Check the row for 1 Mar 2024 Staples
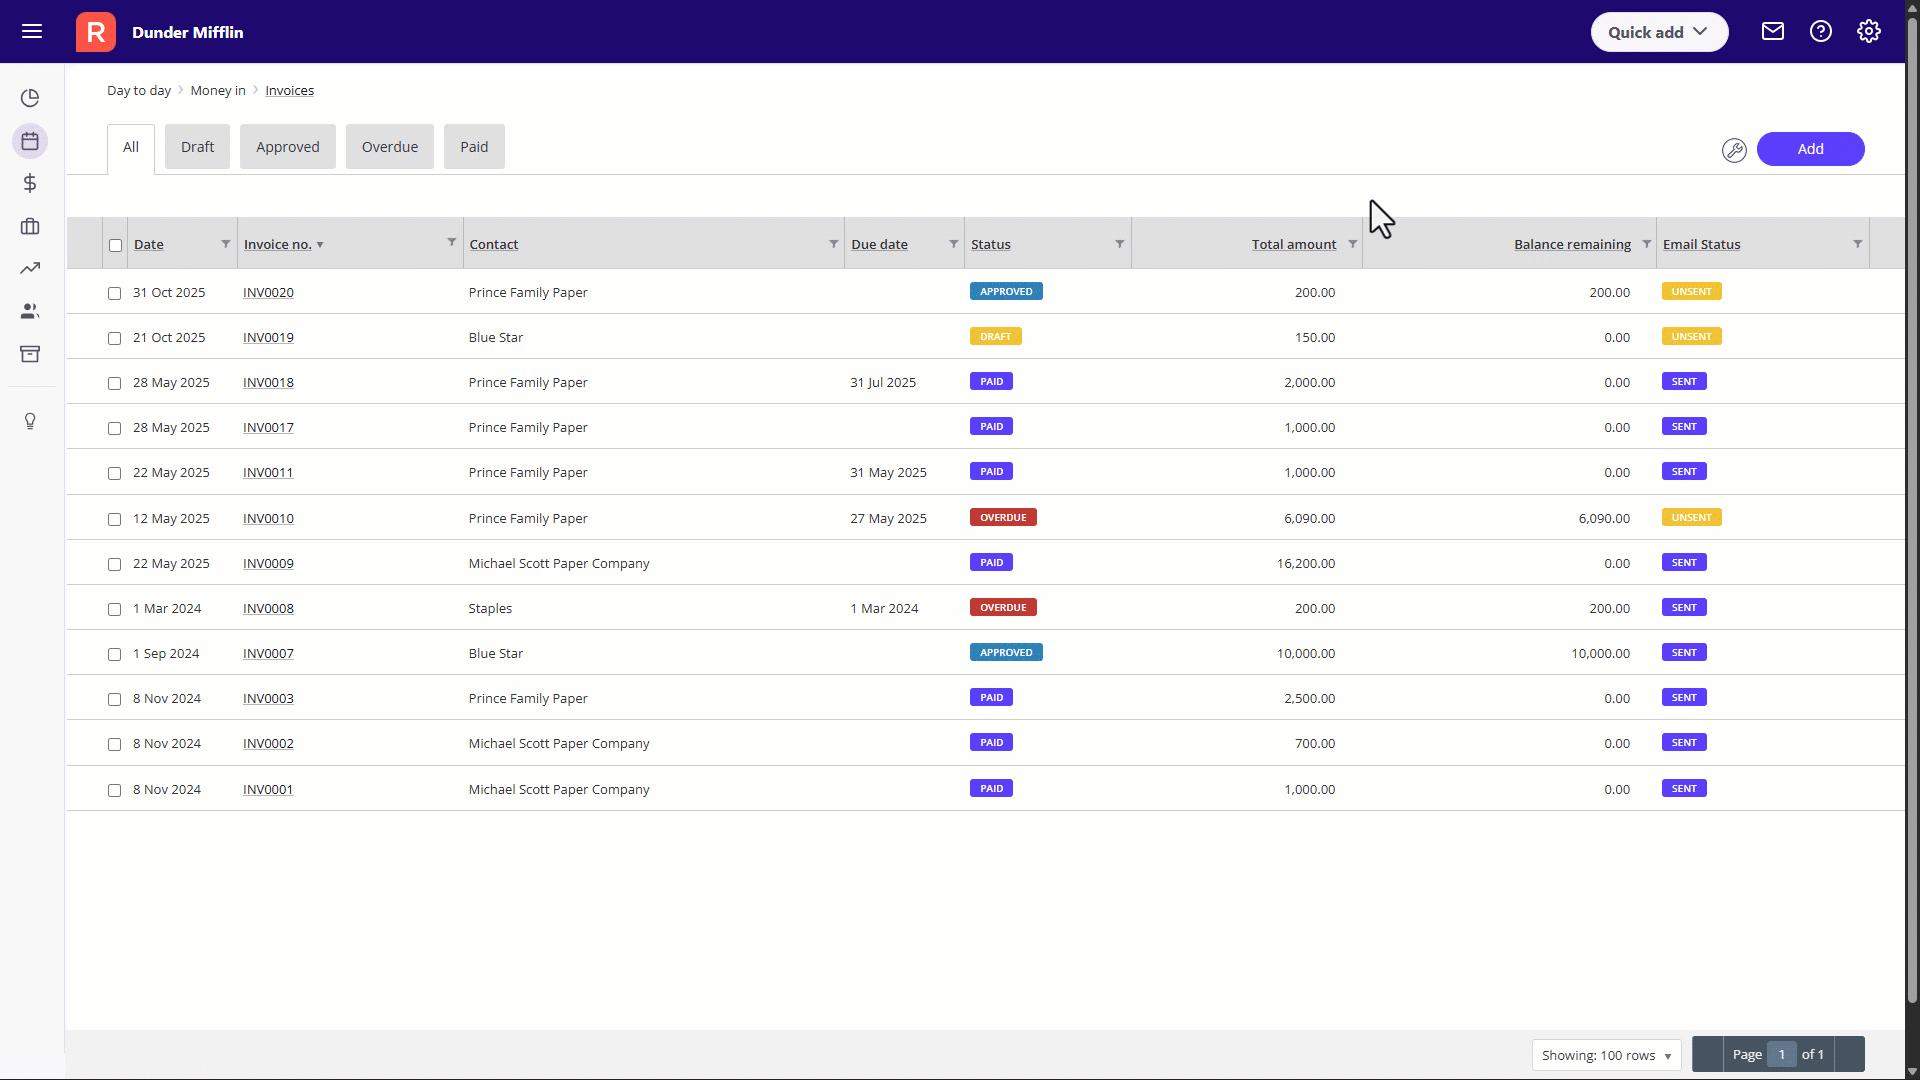The image size is (1920, 1080). pos(115,610)
